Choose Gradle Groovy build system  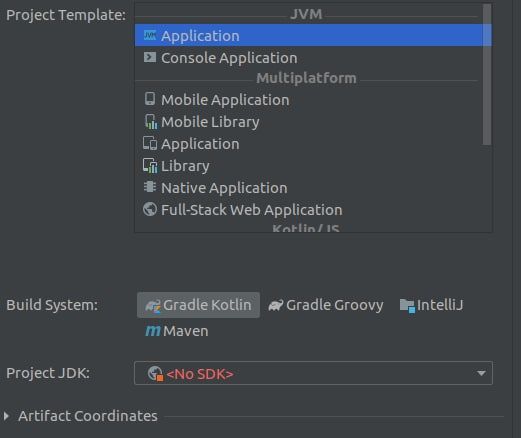(326, 305)
